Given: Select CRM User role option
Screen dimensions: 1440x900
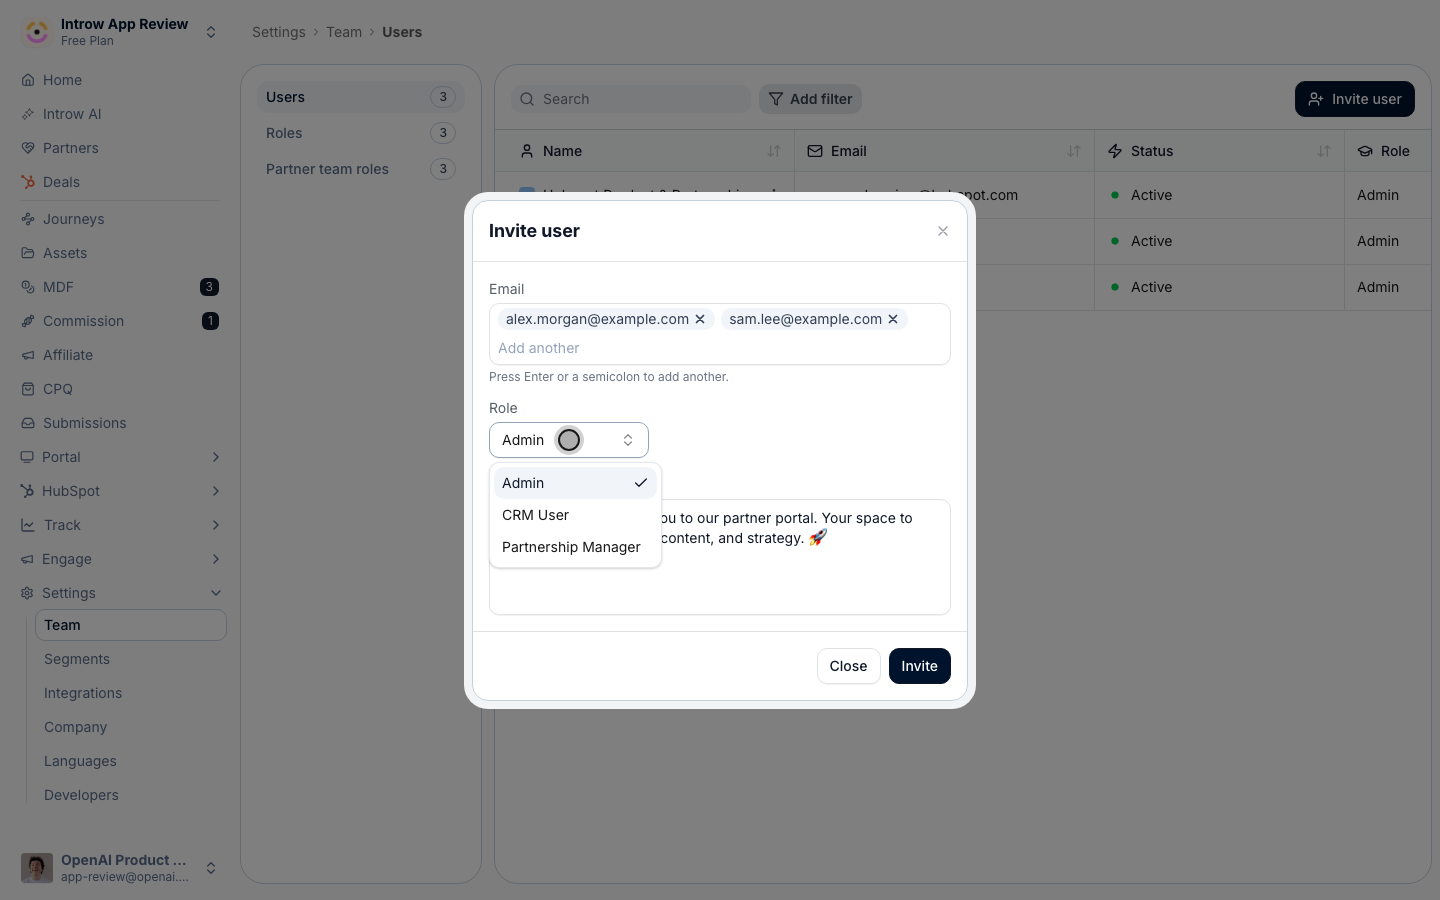Looking at the screenshot, I should coord(575,515).
